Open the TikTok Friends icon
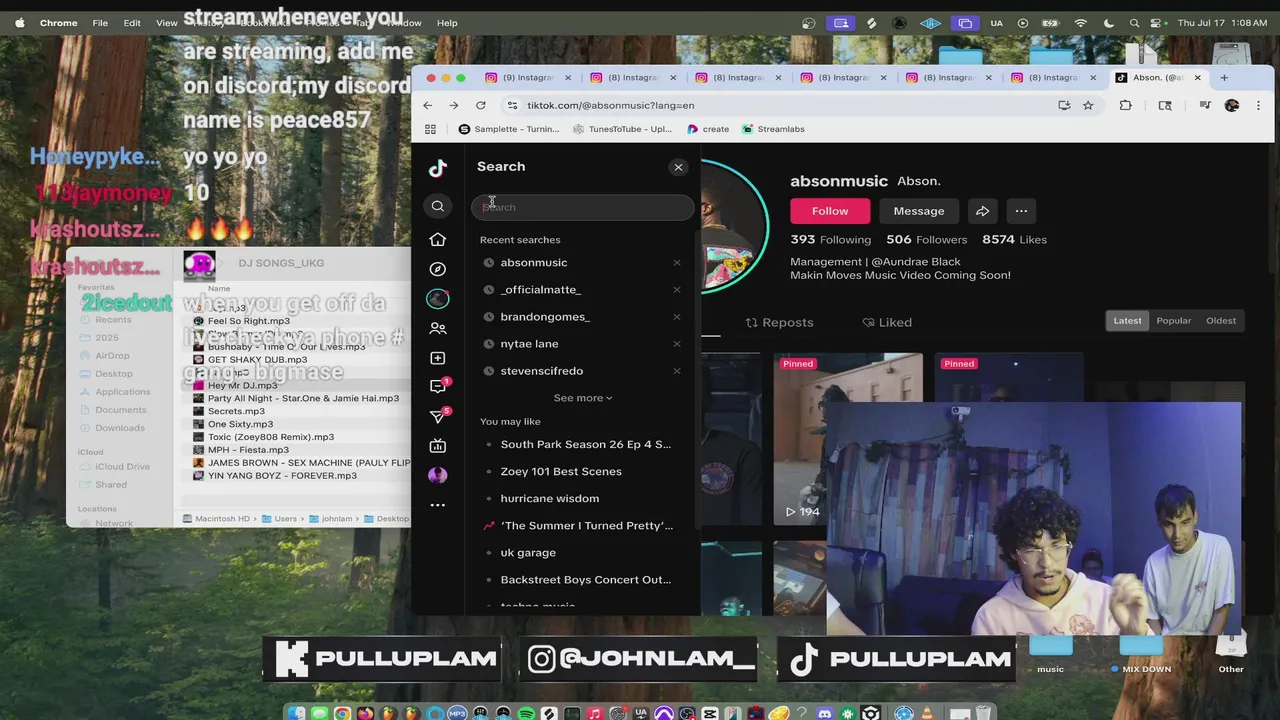This screenshot has height=720, width=1280. pos(438,328)
